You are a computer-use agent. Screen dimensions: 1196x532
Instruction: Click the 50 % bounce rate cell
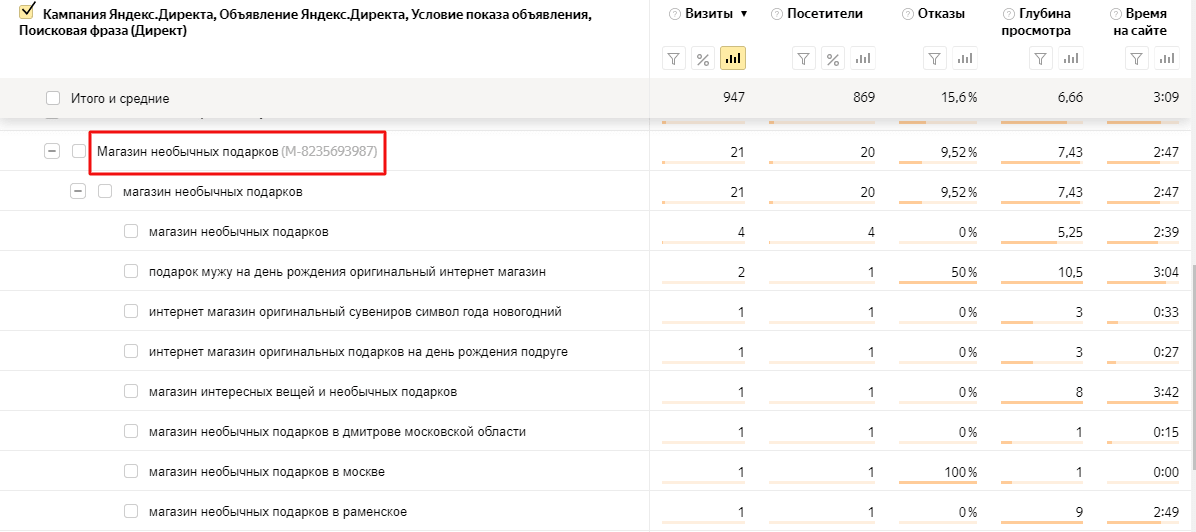(x=963, y=272)
